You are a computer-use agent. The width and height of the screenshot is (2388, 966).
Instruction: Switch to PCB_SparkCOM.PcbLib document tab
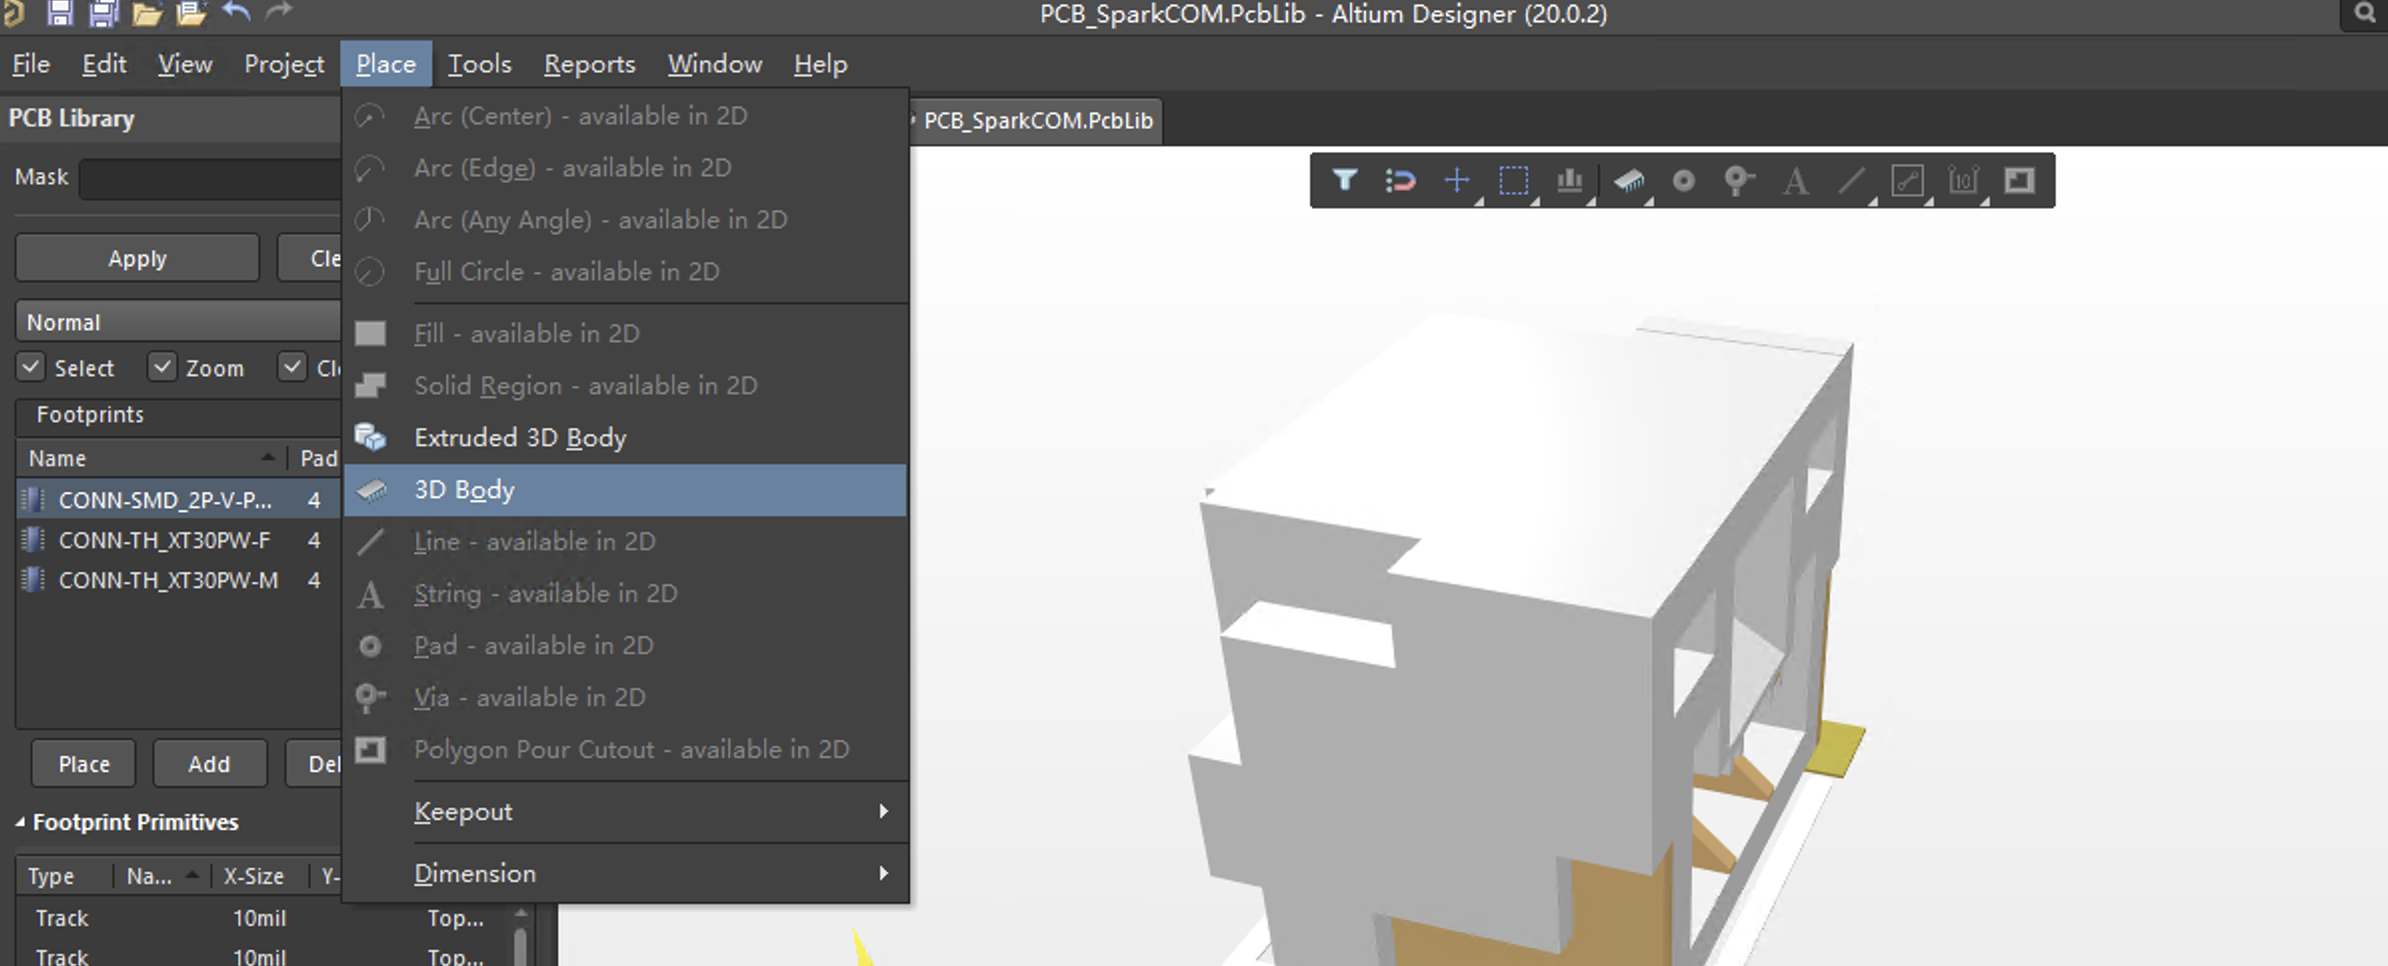click(x=1037, y=120)
